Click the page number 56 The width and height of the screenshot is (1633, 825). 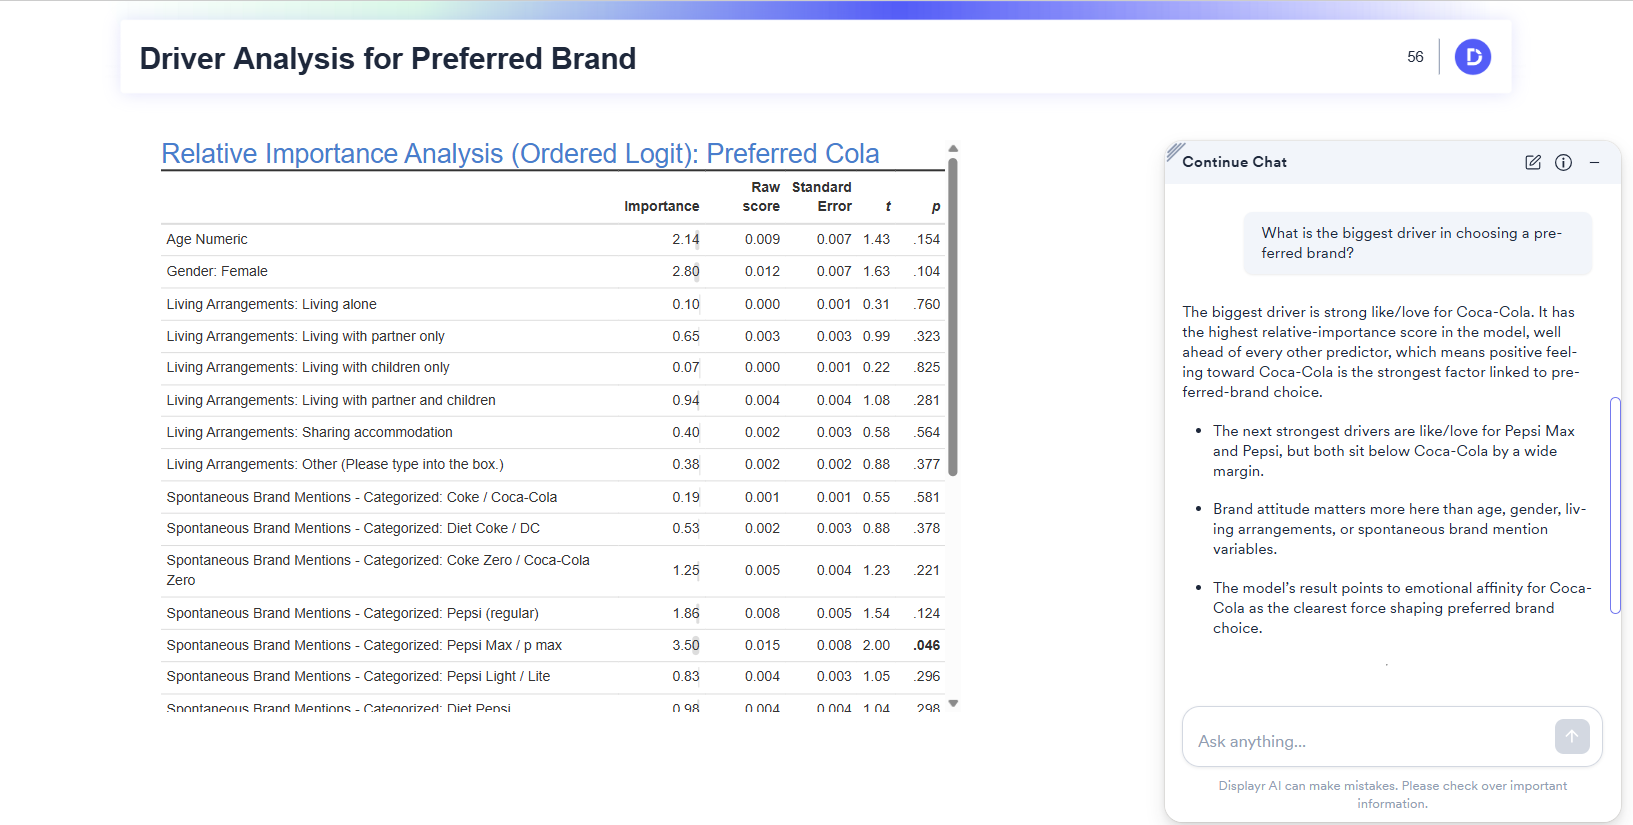click(x=1415, y=57)
